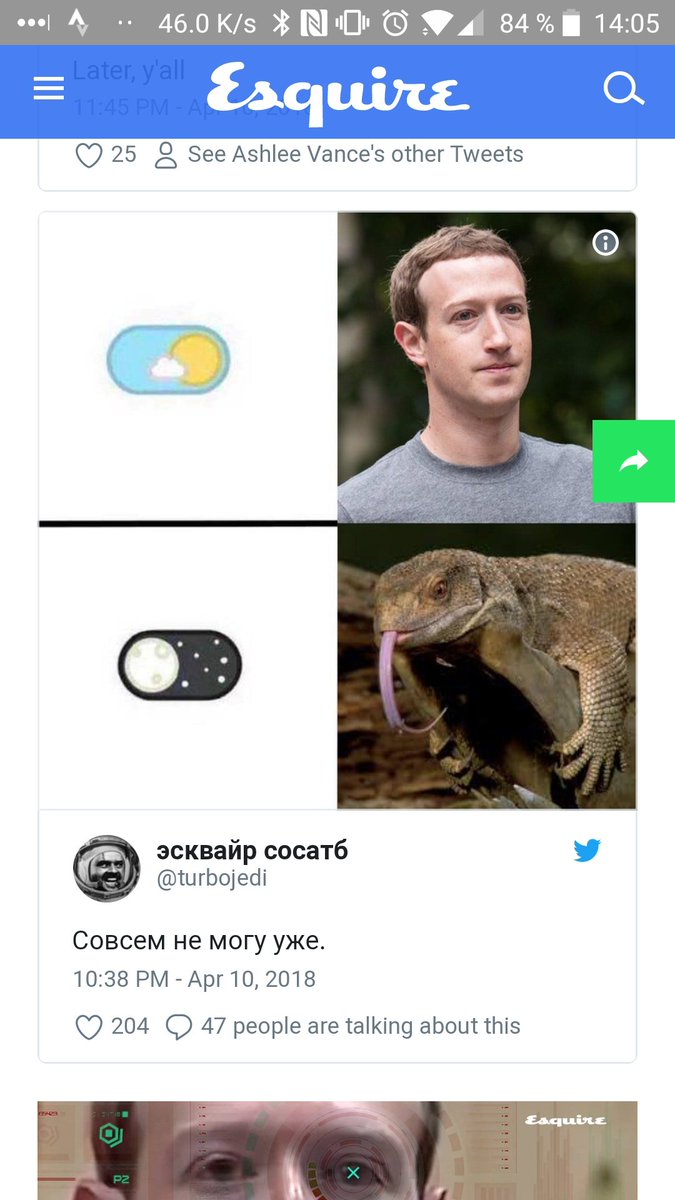Open the man's portrait photo in tweet

click(487, 367)
